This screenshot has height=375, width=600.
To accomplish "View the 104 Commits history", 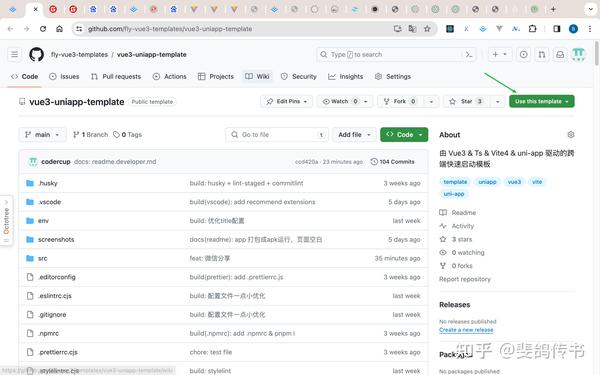I will [x=392, y=162].
